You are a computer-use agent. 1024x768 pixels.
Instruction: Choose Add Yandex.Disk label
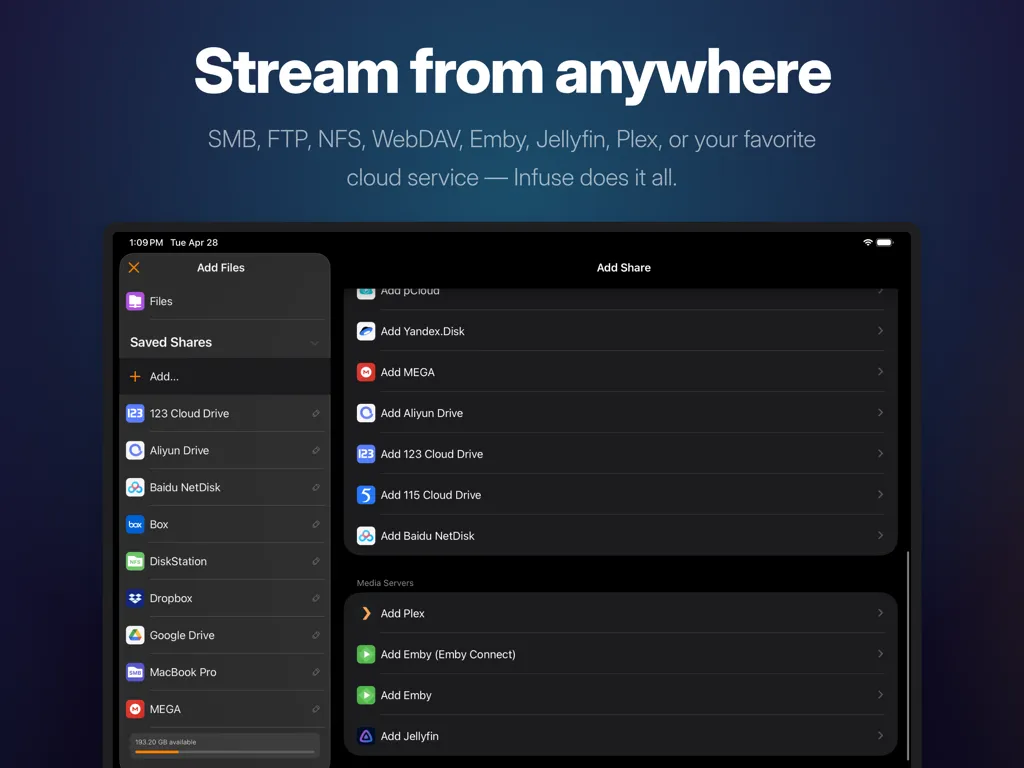pyautogui.click(x=423, y=331)
